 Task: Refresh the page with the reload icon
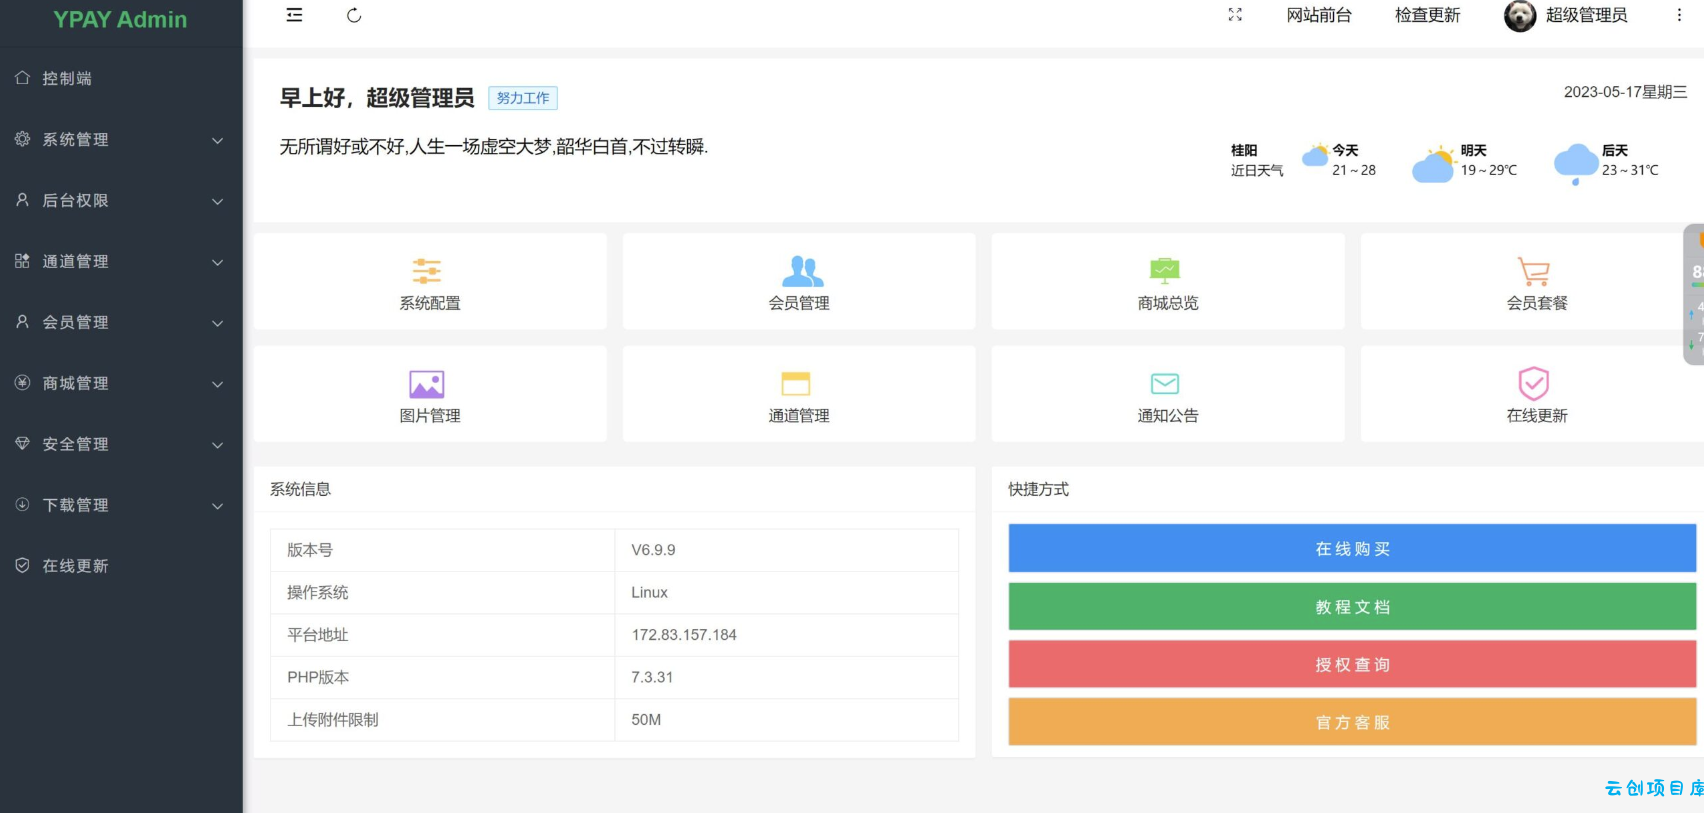[x=354, y=15]
